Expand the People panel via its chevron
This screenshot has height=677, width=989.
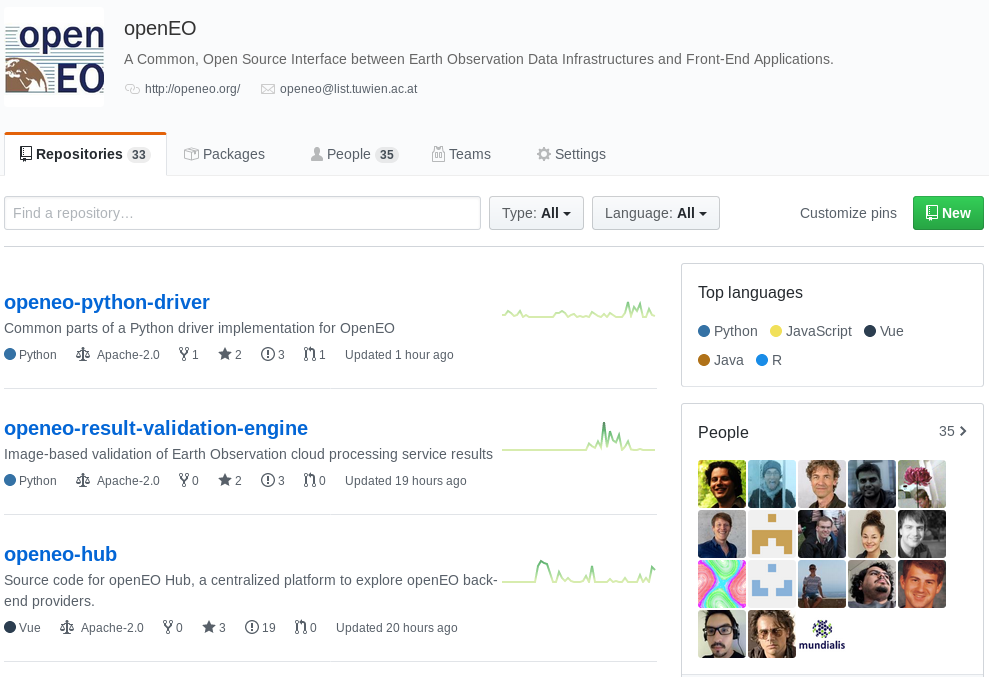[x=962, y=431]
